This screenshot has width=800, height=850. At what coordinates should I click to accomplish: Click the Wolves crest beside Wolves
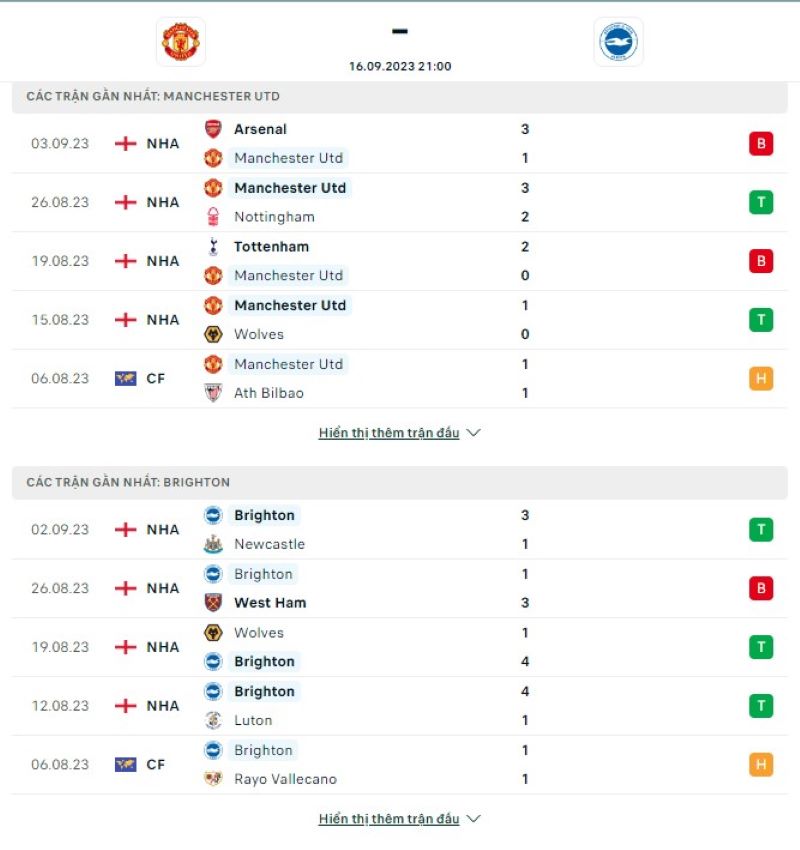click(213, 335)
